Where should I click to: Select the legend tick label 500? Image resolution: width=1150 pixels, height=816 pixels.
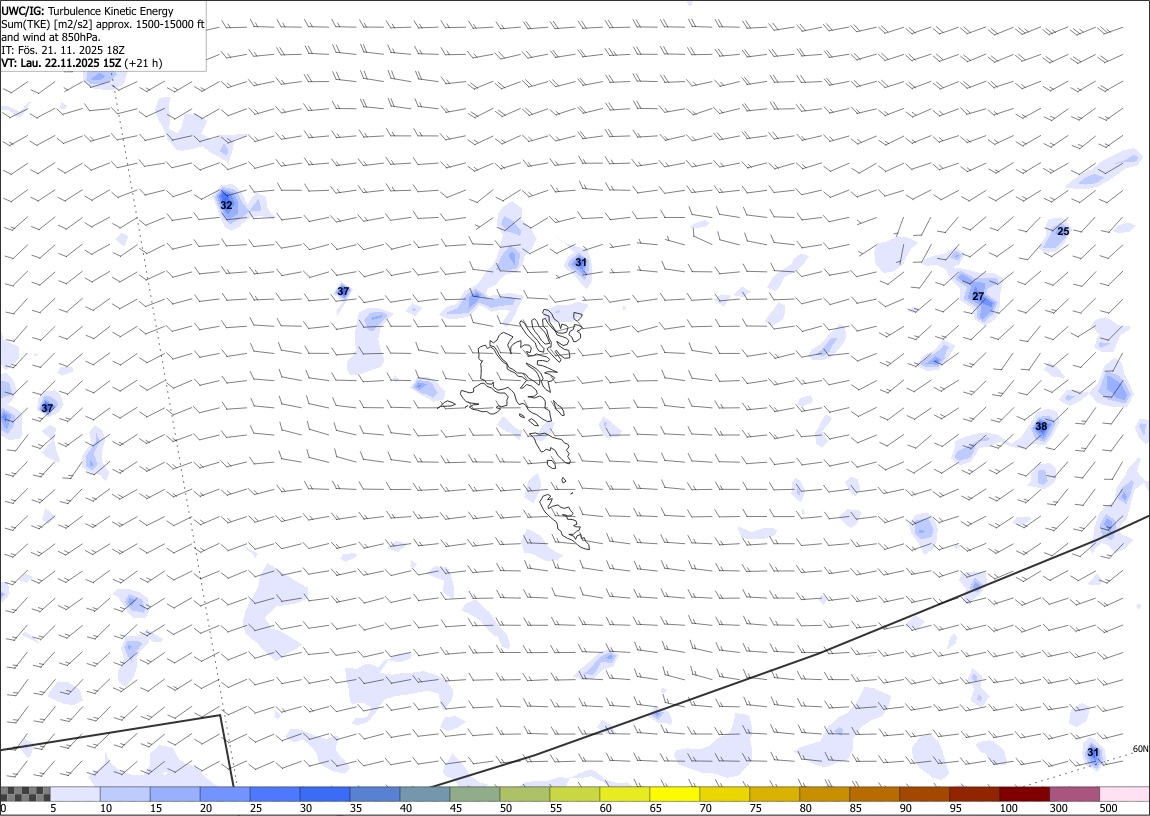(x=1109, y=808)
